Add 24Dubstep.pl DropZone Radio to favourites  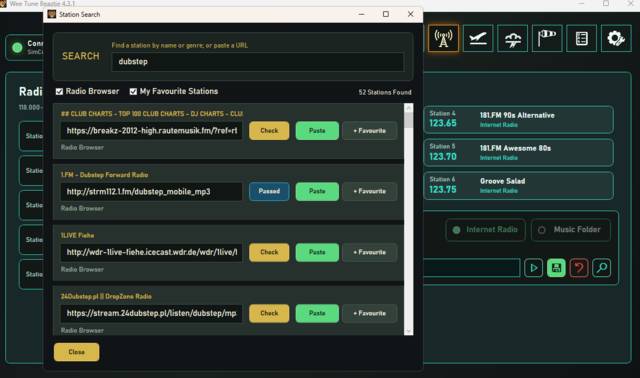(369, 313)
